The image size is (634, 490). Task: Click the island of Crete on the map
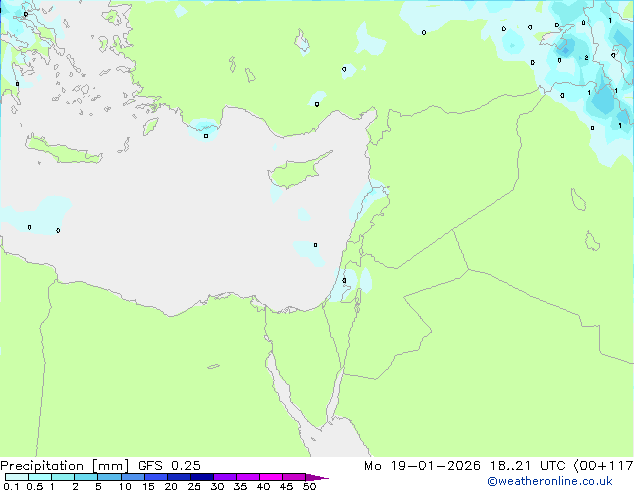tap(63, 150)
